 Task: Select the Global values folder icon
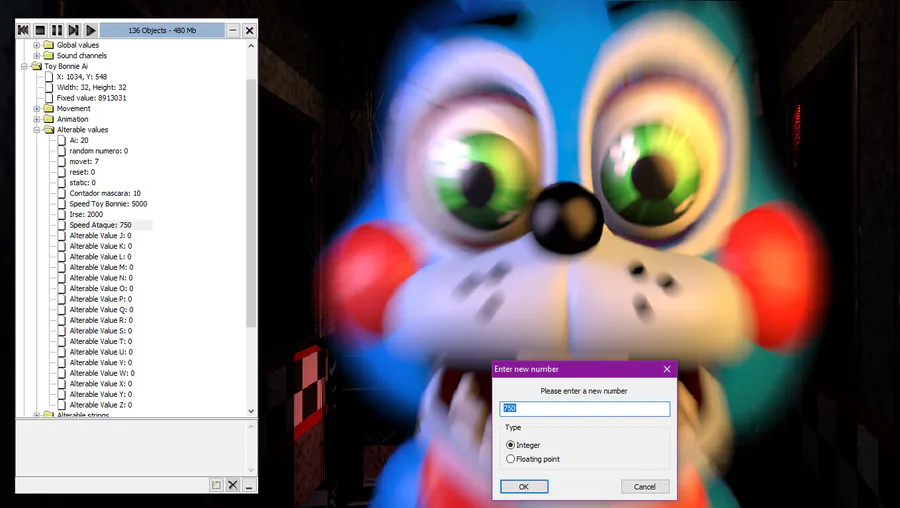49,45
